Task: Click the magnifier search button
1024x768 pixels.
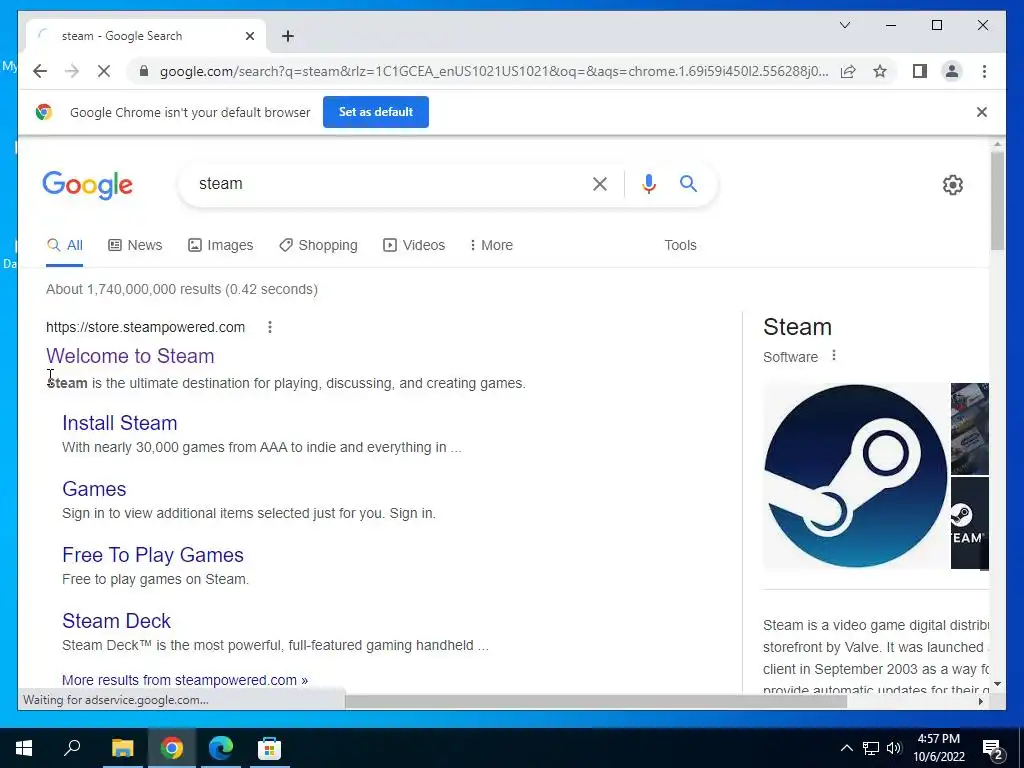Action: 688,184
